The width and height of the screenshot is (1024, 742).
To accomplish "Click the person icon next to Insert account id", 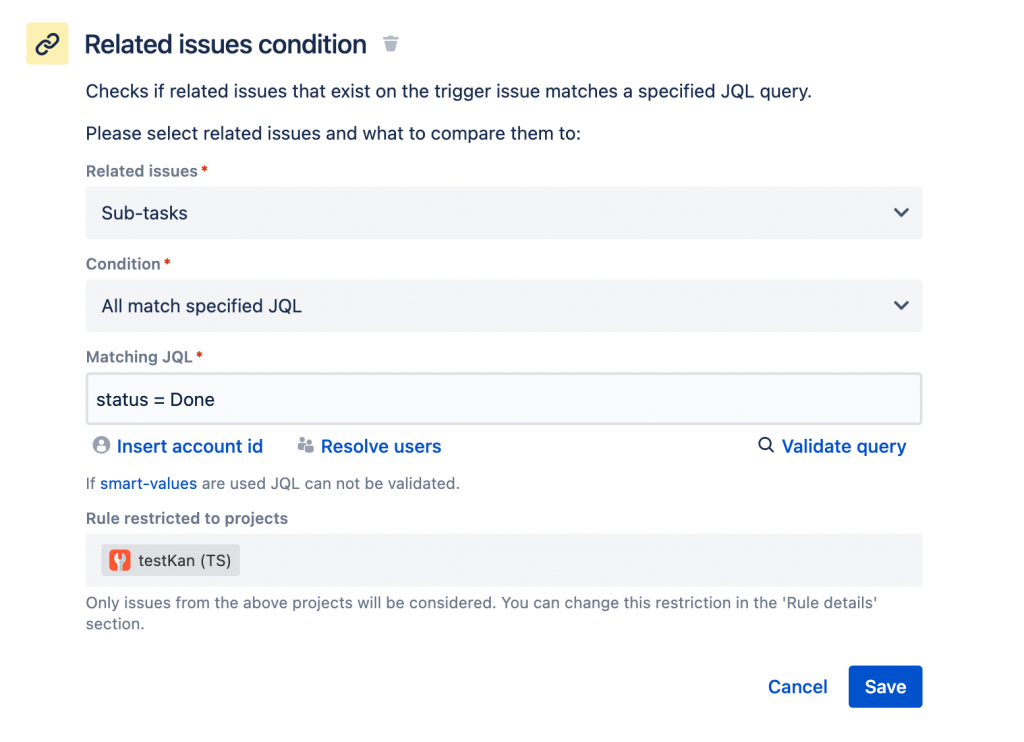I will (x=100, y=445).
